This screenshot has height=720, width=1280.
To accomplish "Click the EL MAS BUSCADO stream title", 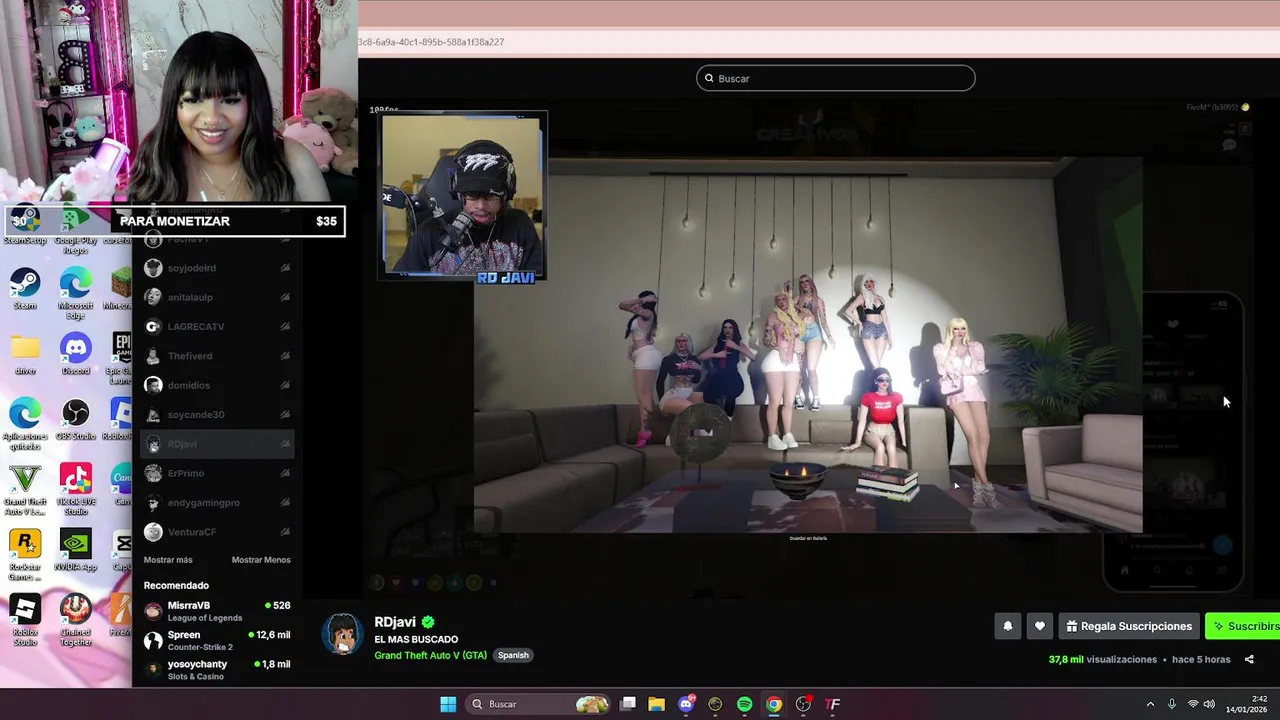I will coord(416,639).
